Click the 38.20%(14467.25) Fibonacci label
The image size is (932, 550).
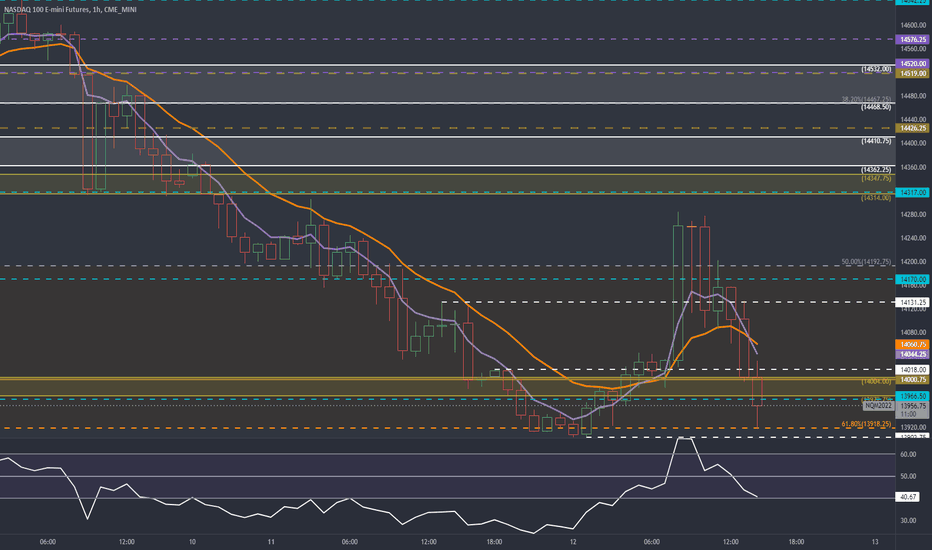pyautogui.click(x=866, y=99)
